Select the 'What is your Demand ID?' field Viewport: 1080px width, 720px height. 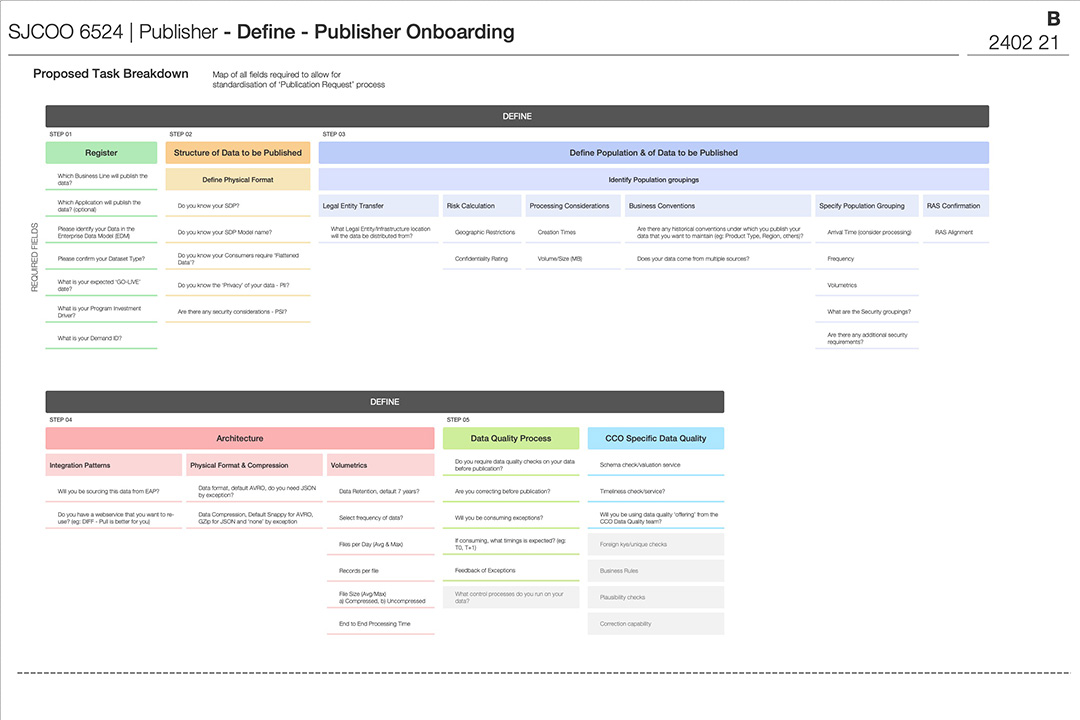(101, 339)
